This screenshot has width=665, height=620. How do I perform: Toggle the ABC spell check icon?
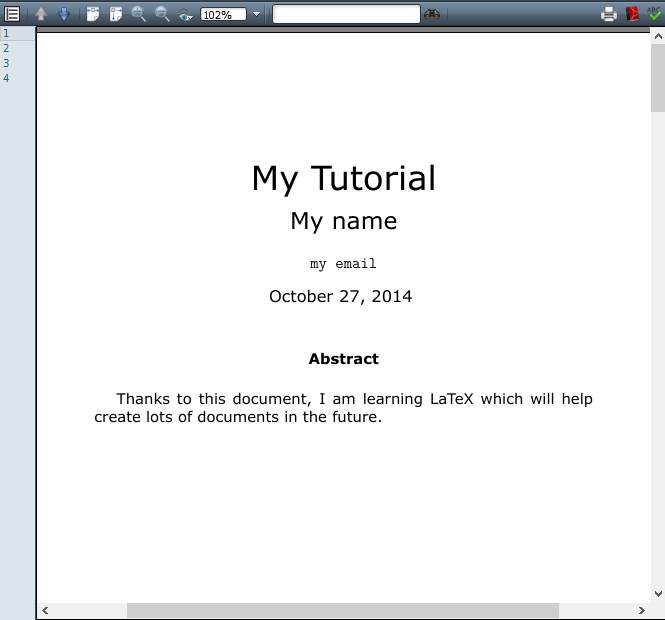coord(654,13)
